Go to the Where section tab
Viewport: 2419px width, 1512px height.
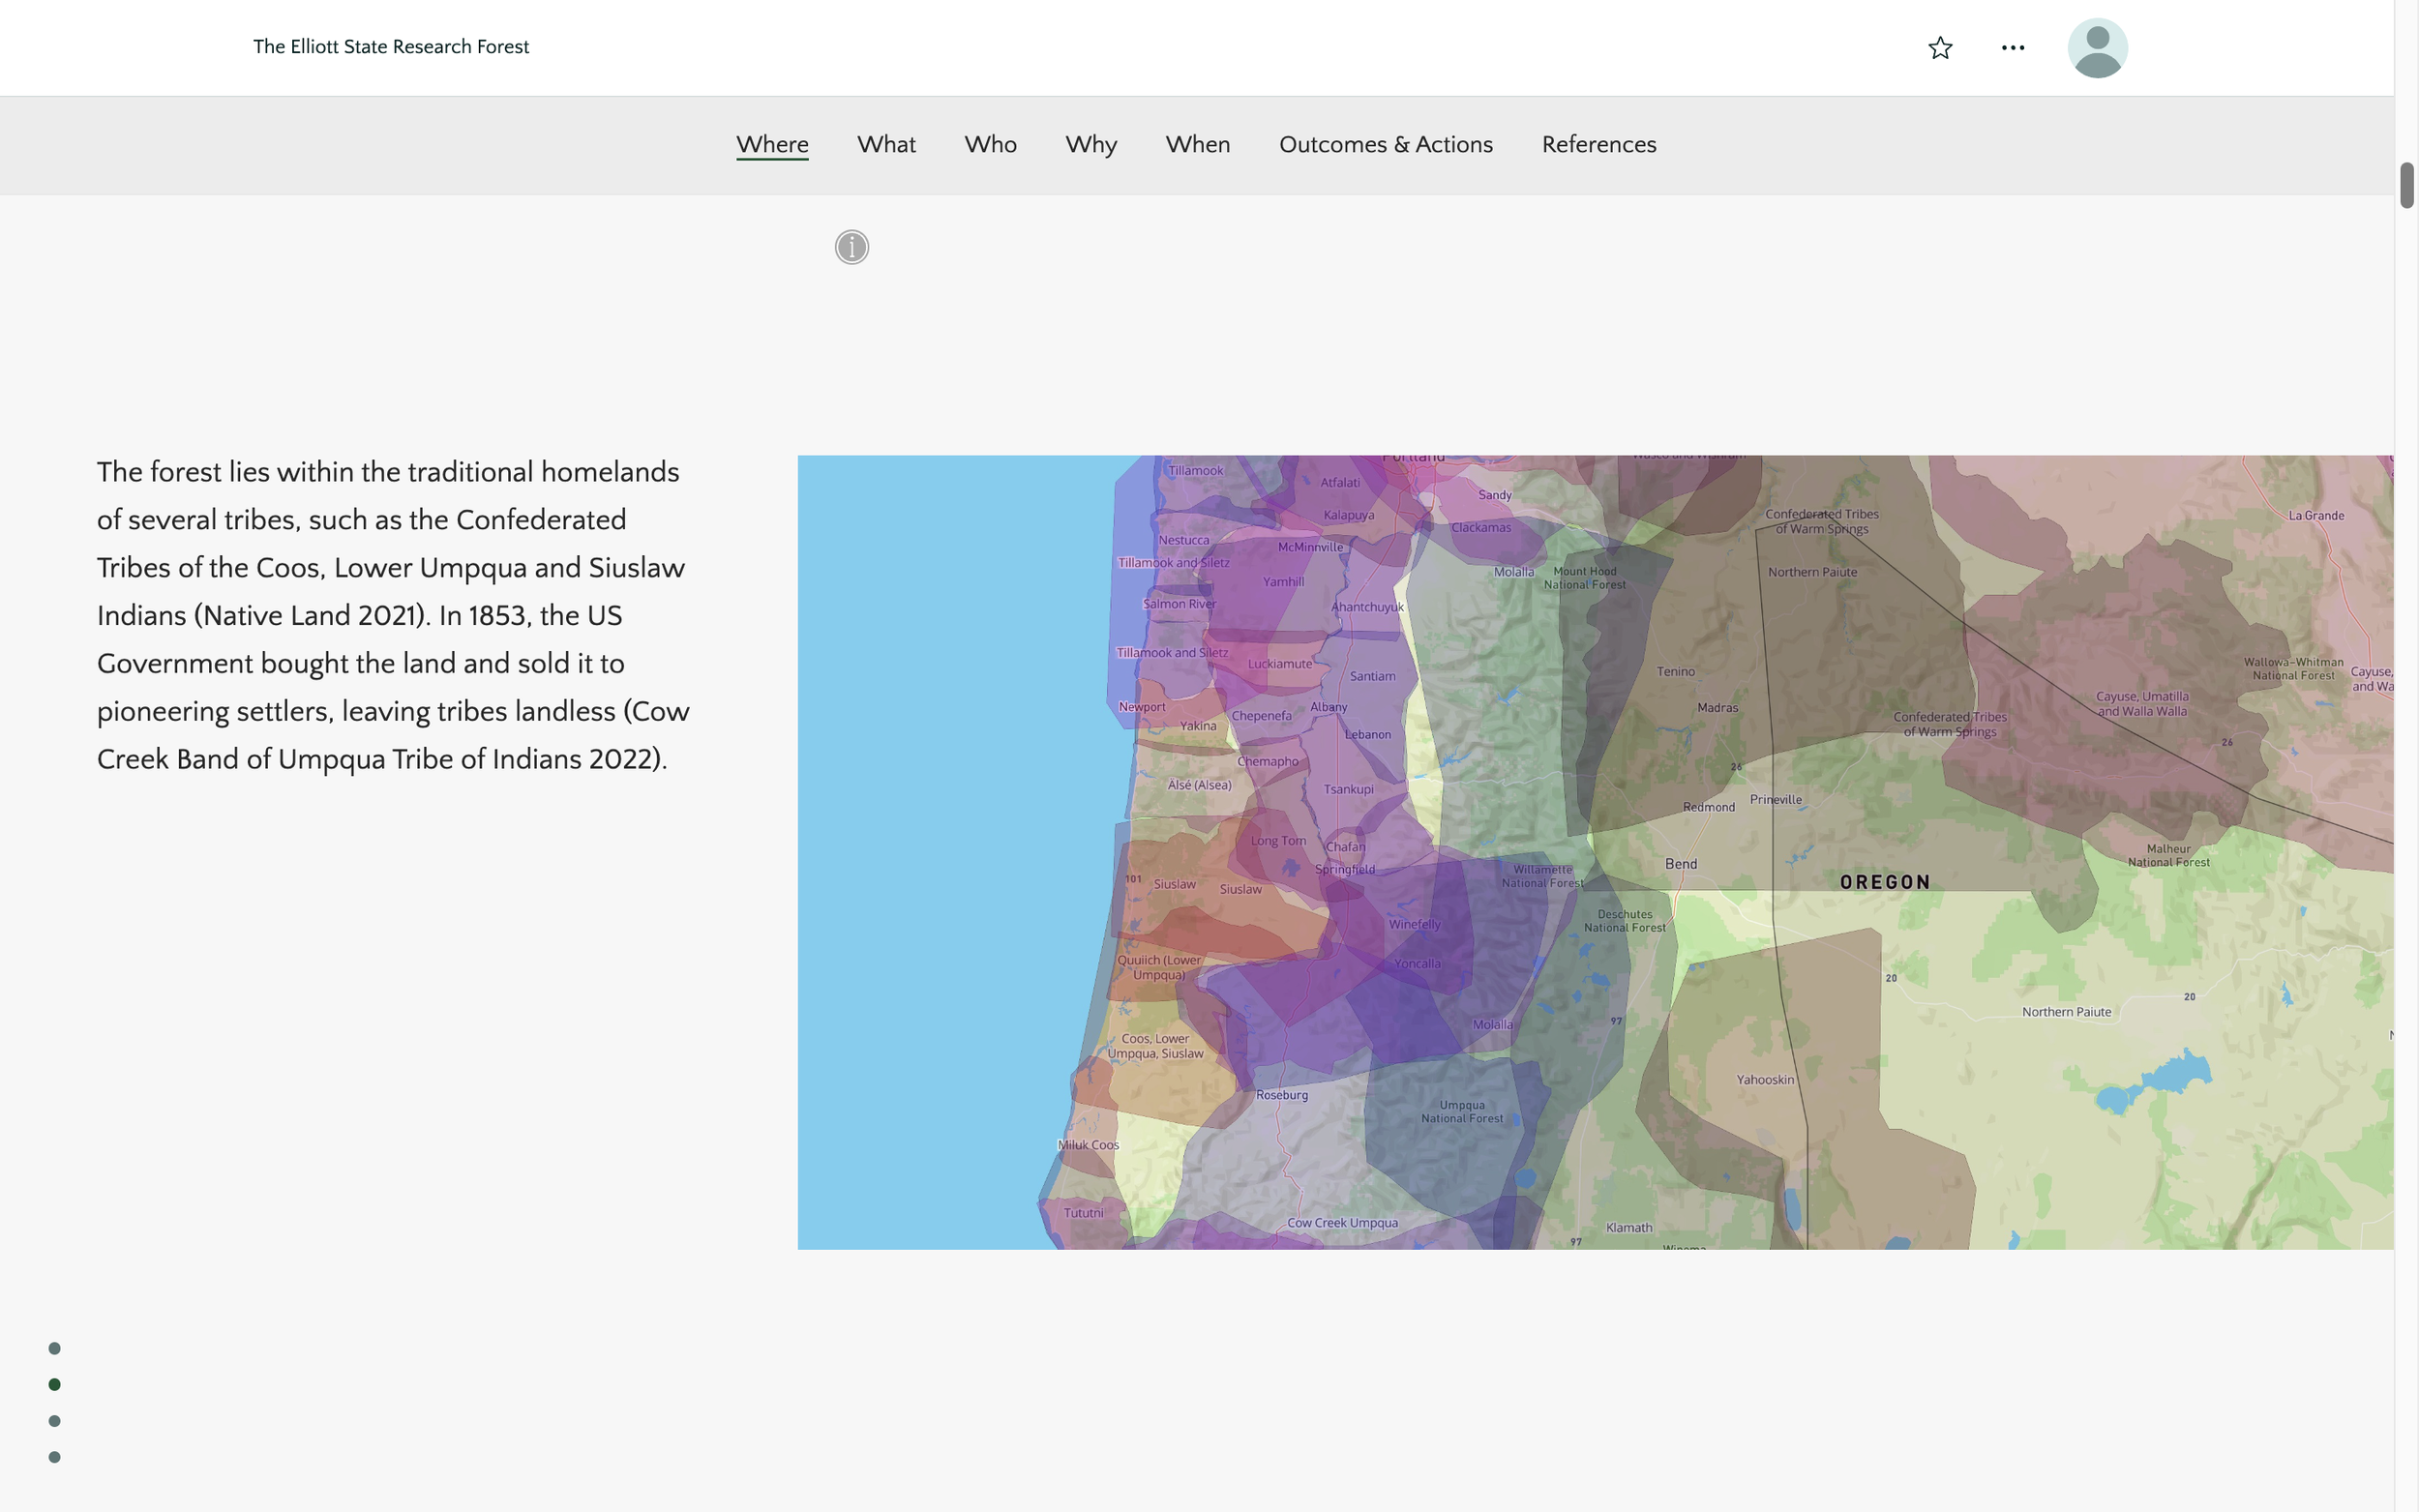pos(772,144)
